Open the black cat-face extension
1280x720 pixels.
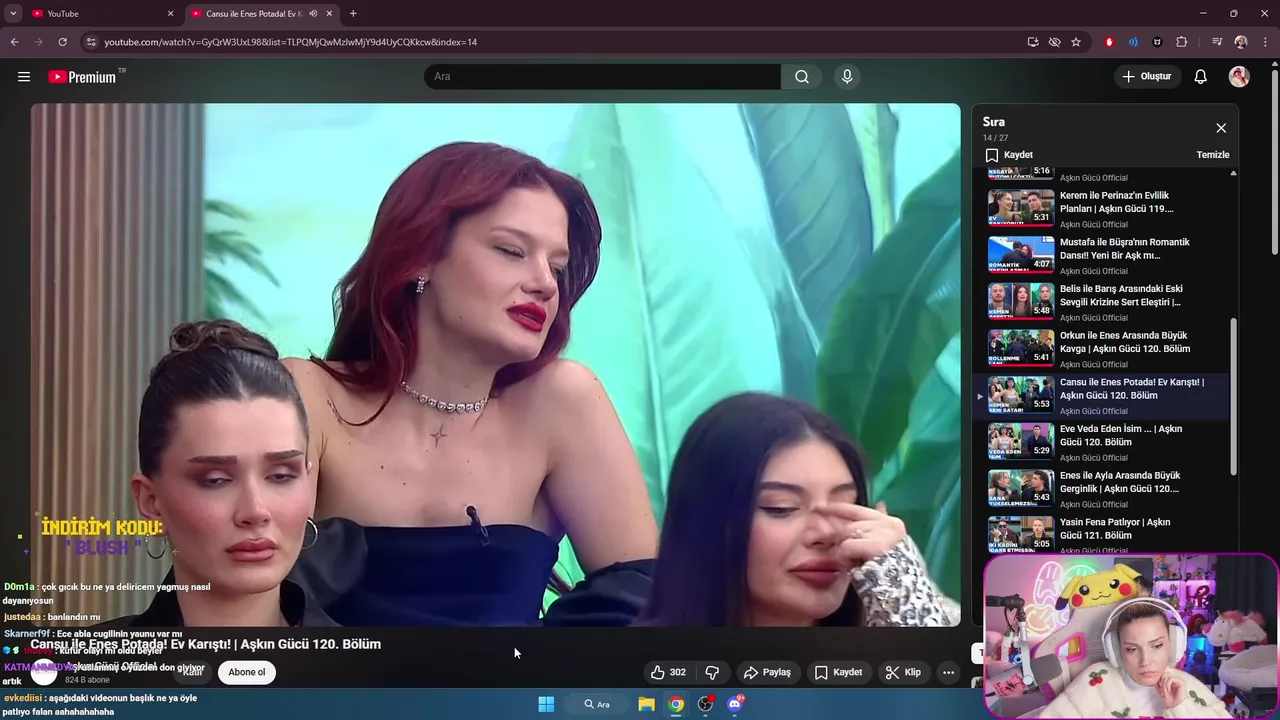coord(1157,42)
